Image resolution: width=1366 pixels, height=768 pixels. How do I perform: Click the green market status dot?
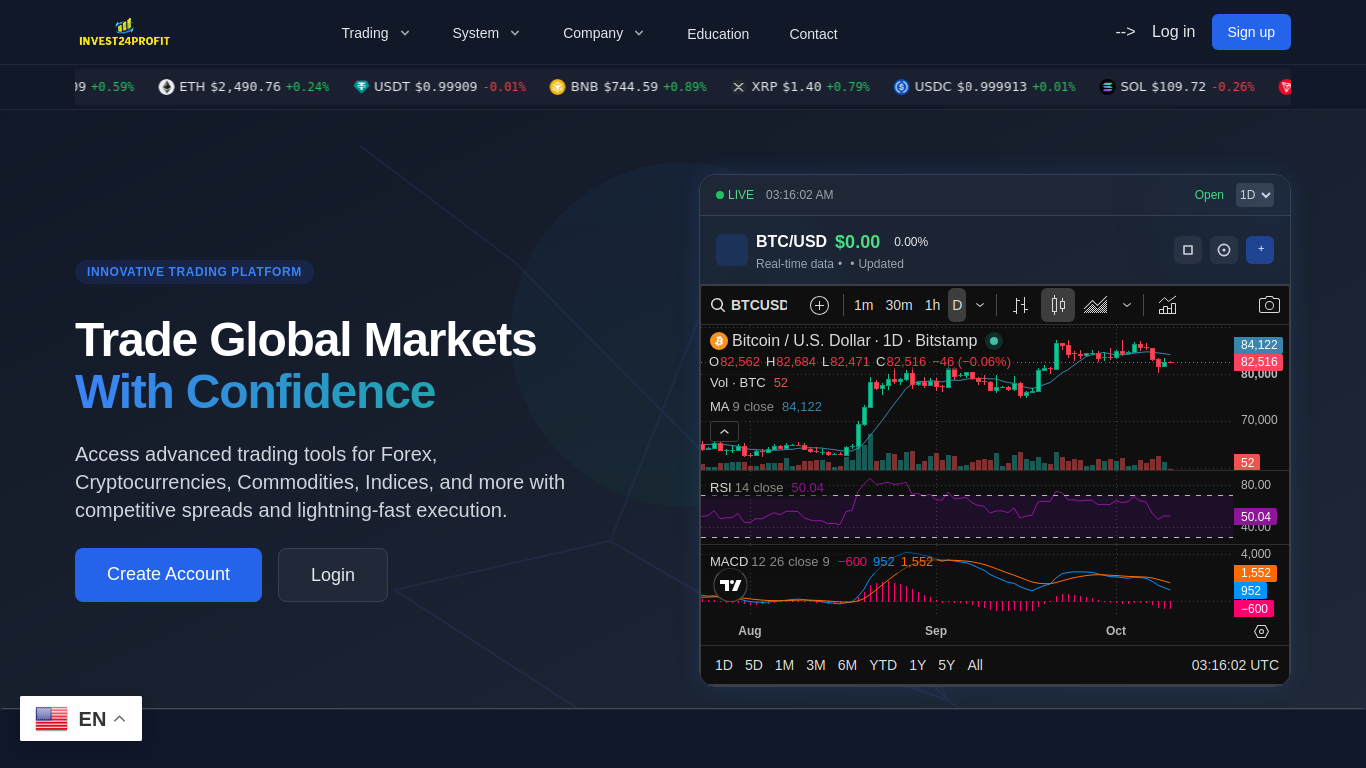(x=994, y=341)
